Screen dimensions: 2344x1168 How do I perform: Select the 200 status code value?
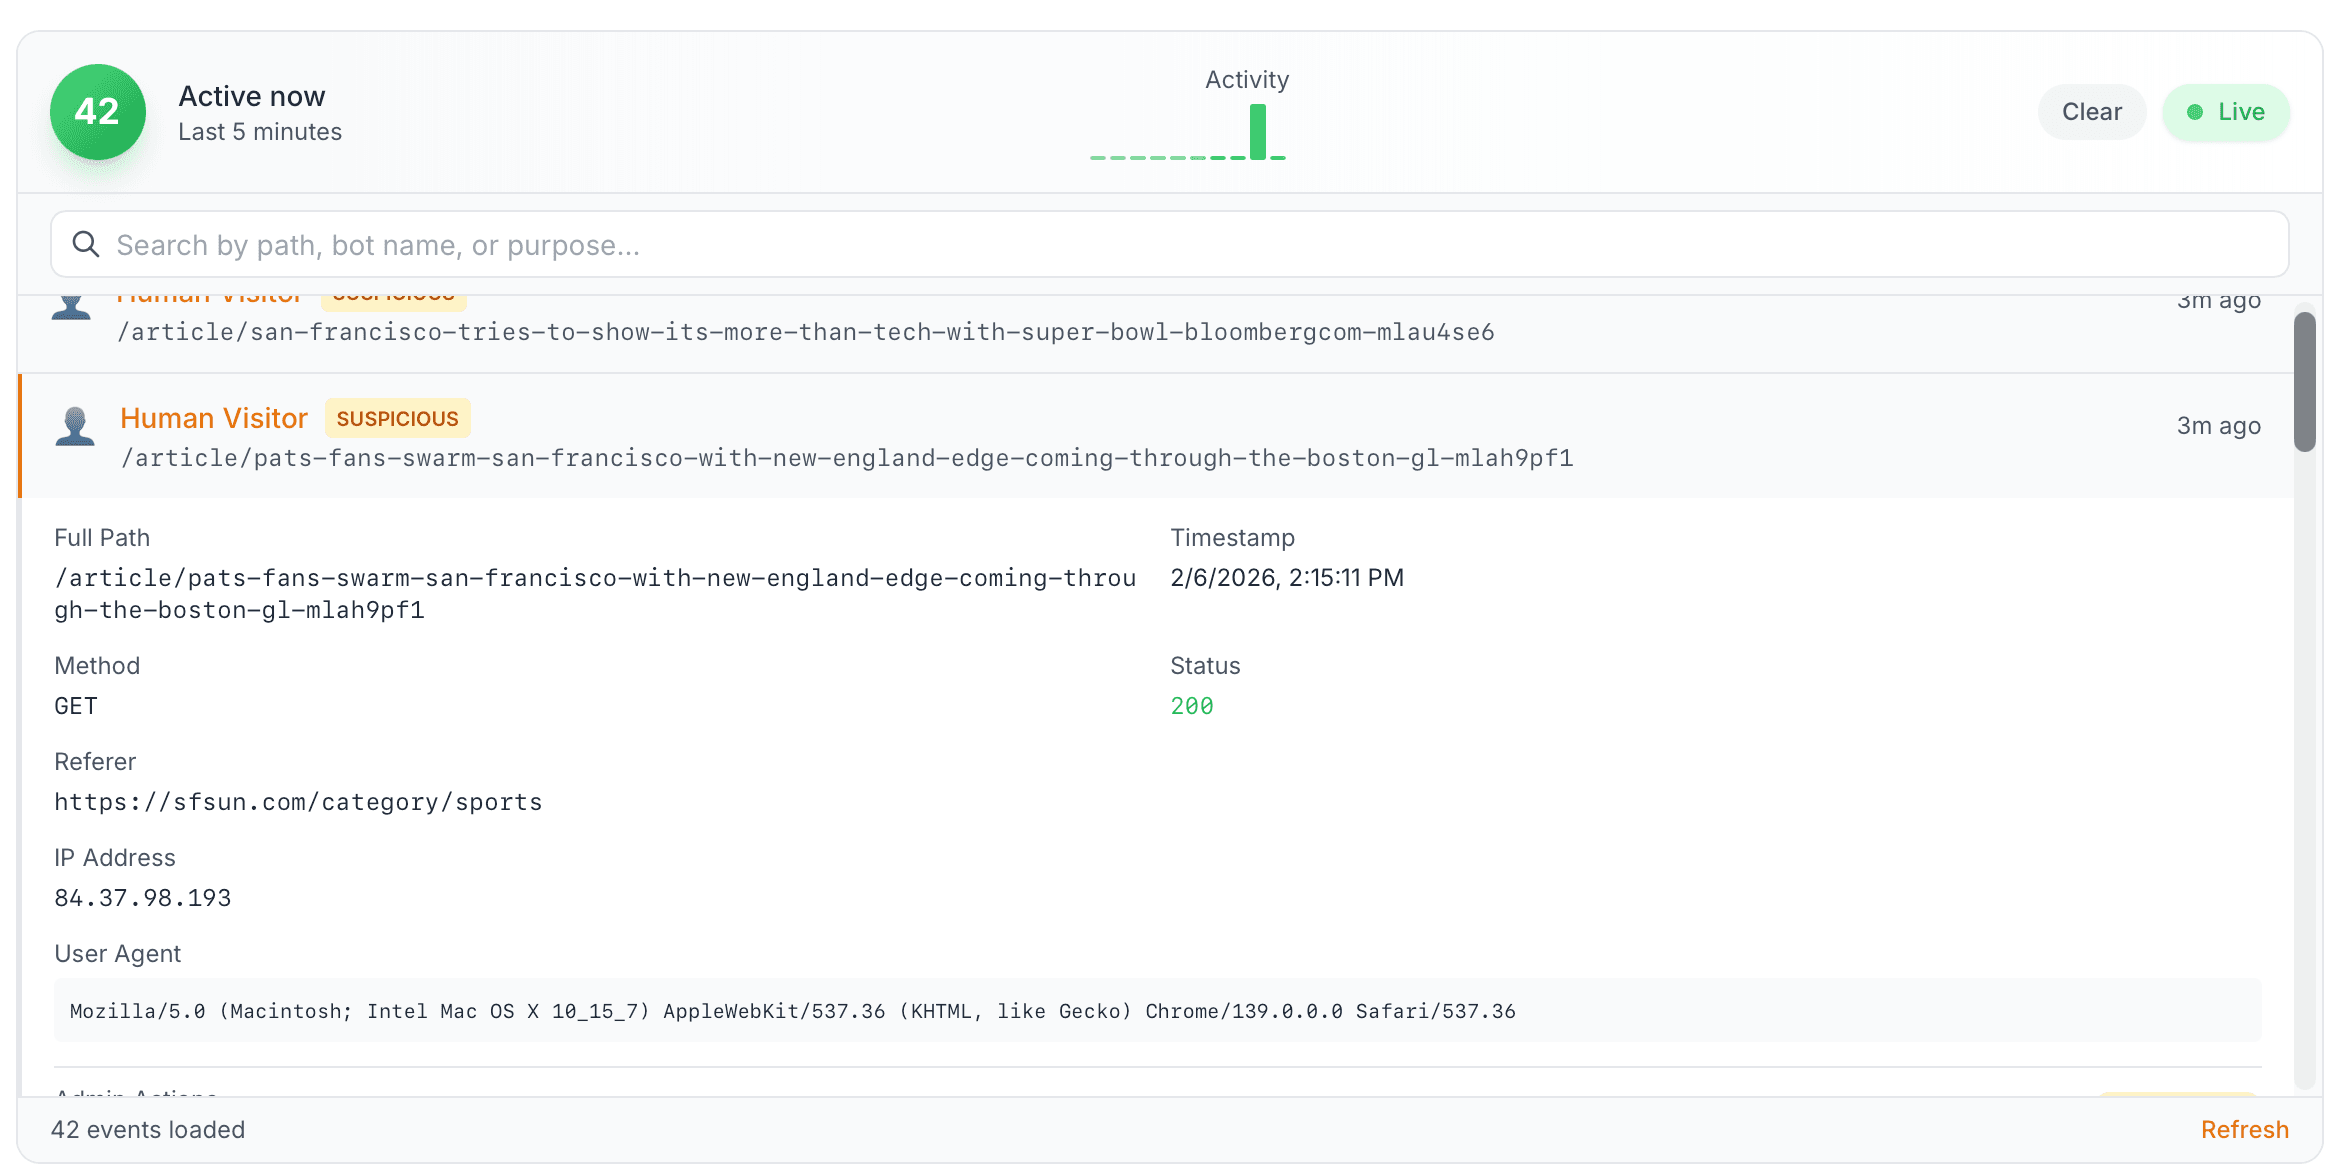click(1192, 705)
